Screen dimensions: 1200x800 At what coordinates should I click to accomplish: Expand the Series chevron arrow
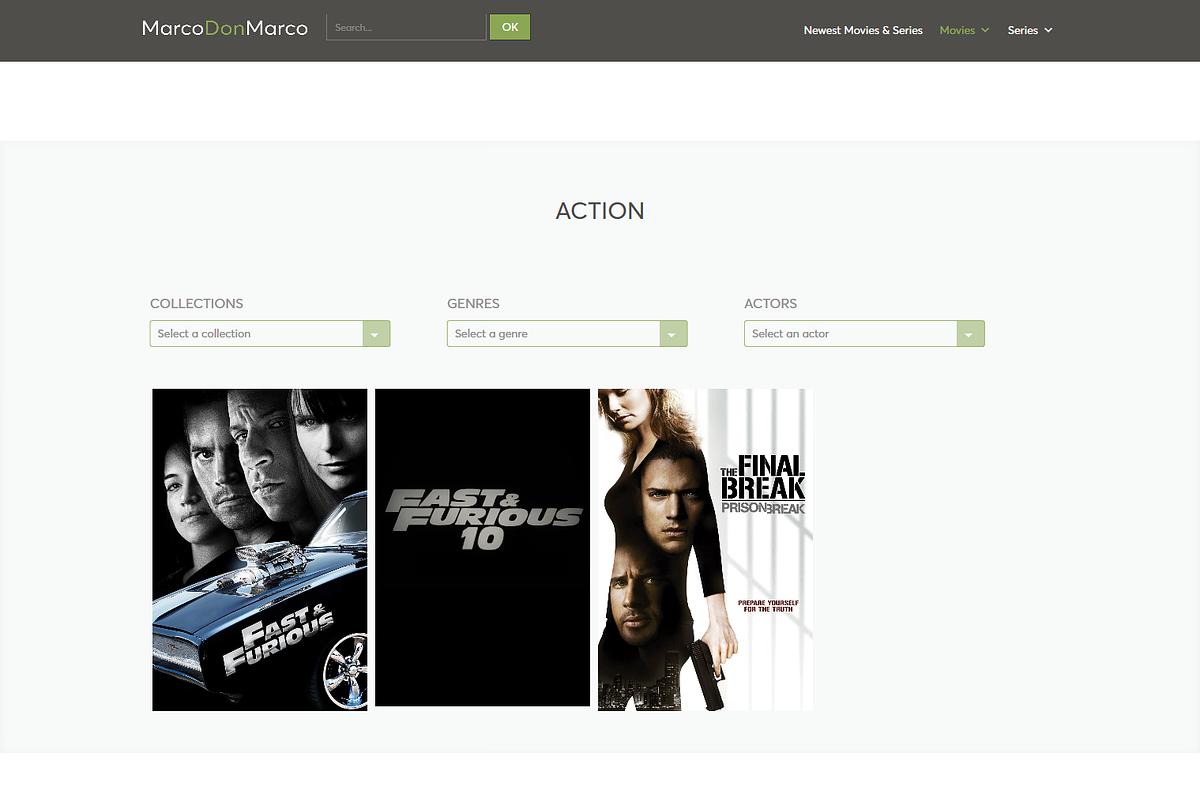pos(1048,30)
